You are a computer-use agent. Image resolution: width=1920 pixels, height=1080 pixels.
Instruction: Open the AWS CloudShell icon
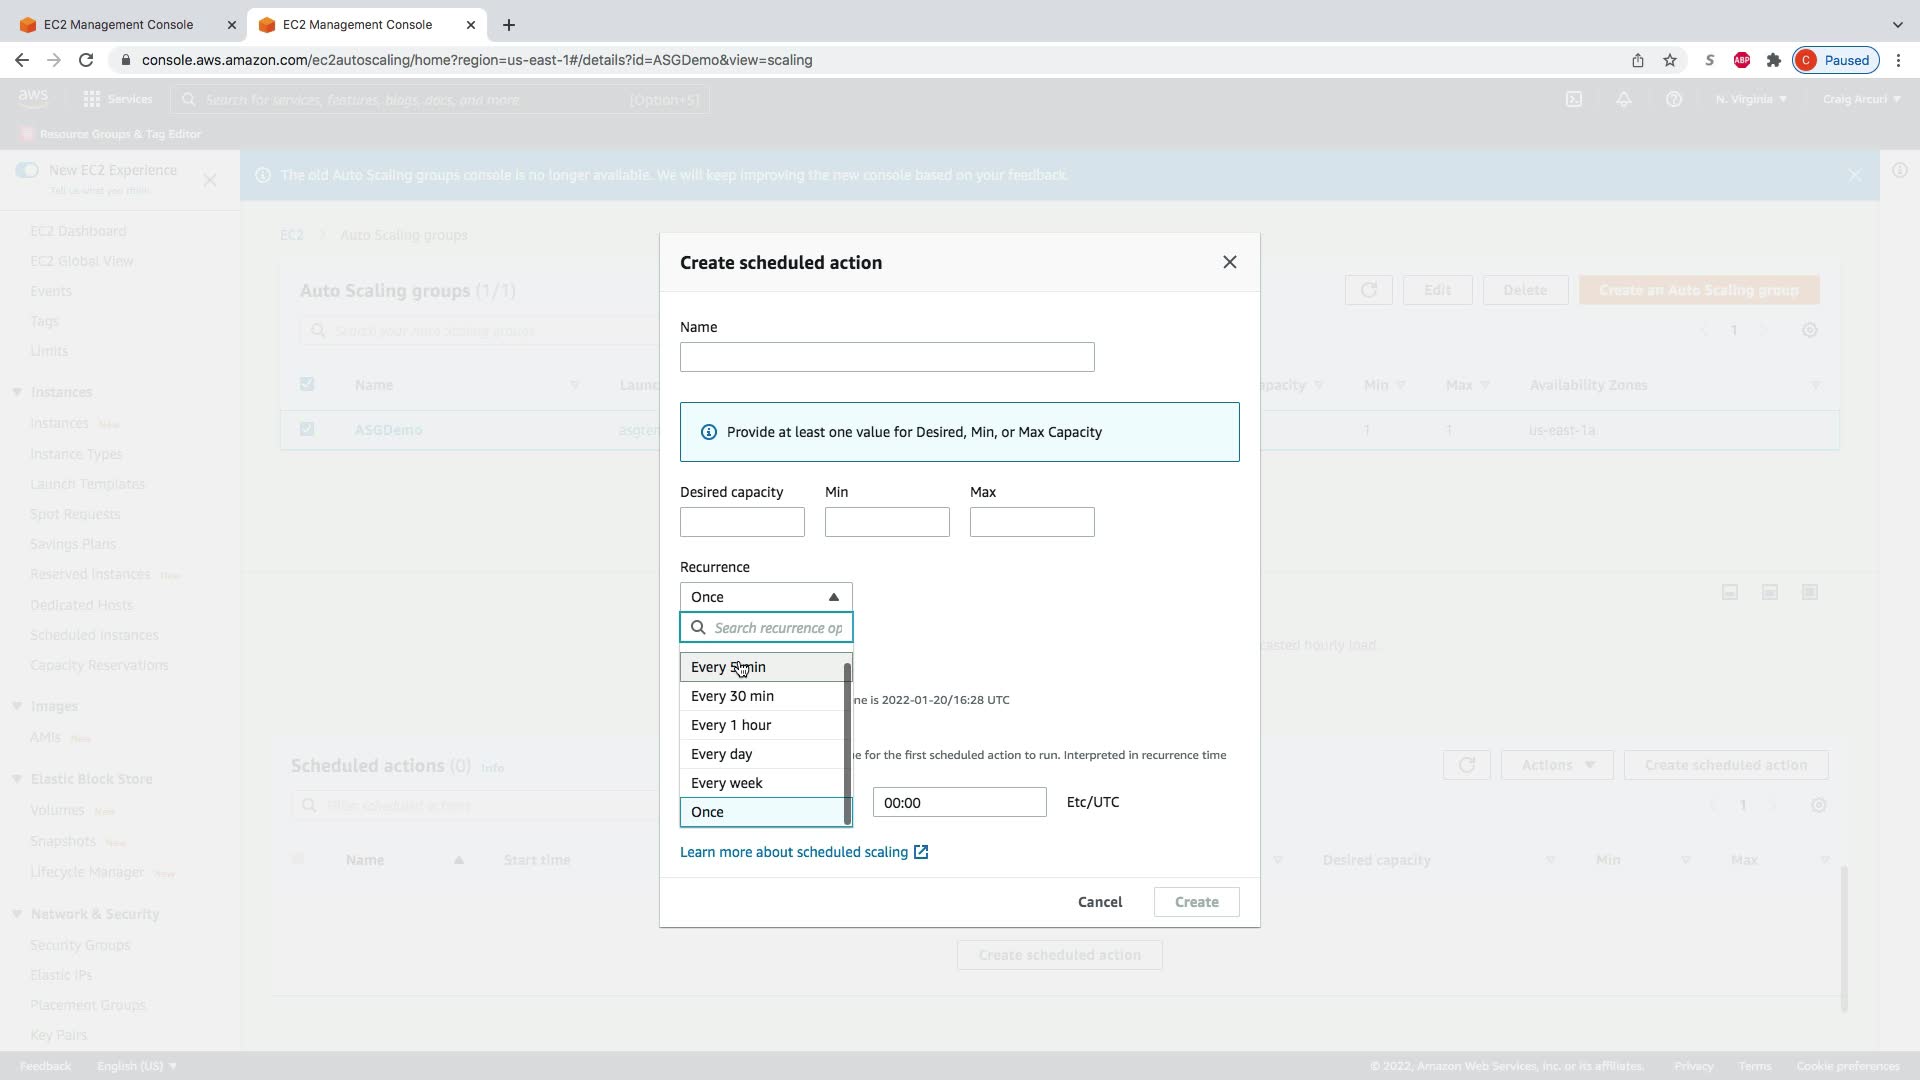coord(1574,99)
